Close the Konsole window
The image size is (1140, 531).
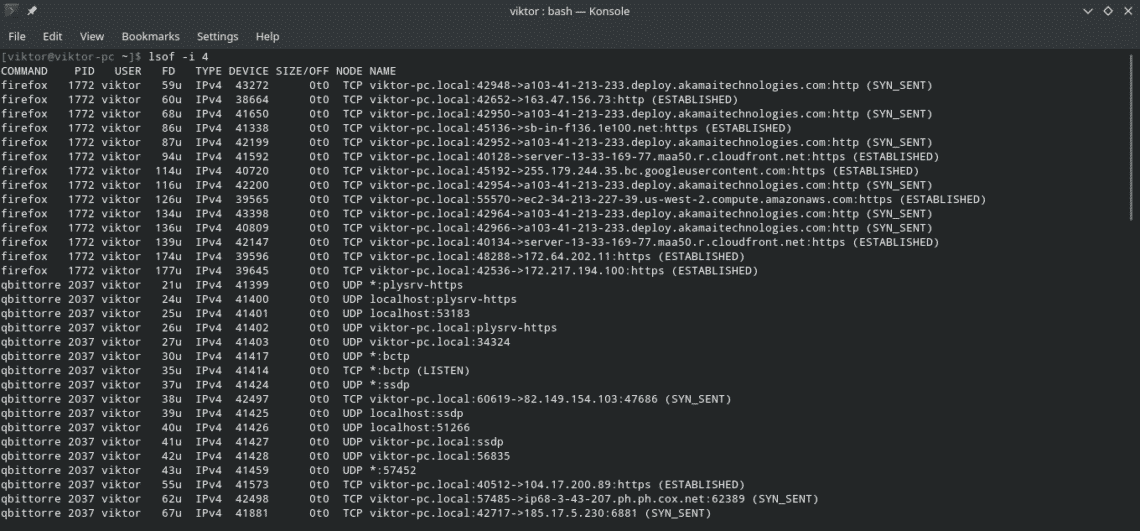(x=1126, y=11)
